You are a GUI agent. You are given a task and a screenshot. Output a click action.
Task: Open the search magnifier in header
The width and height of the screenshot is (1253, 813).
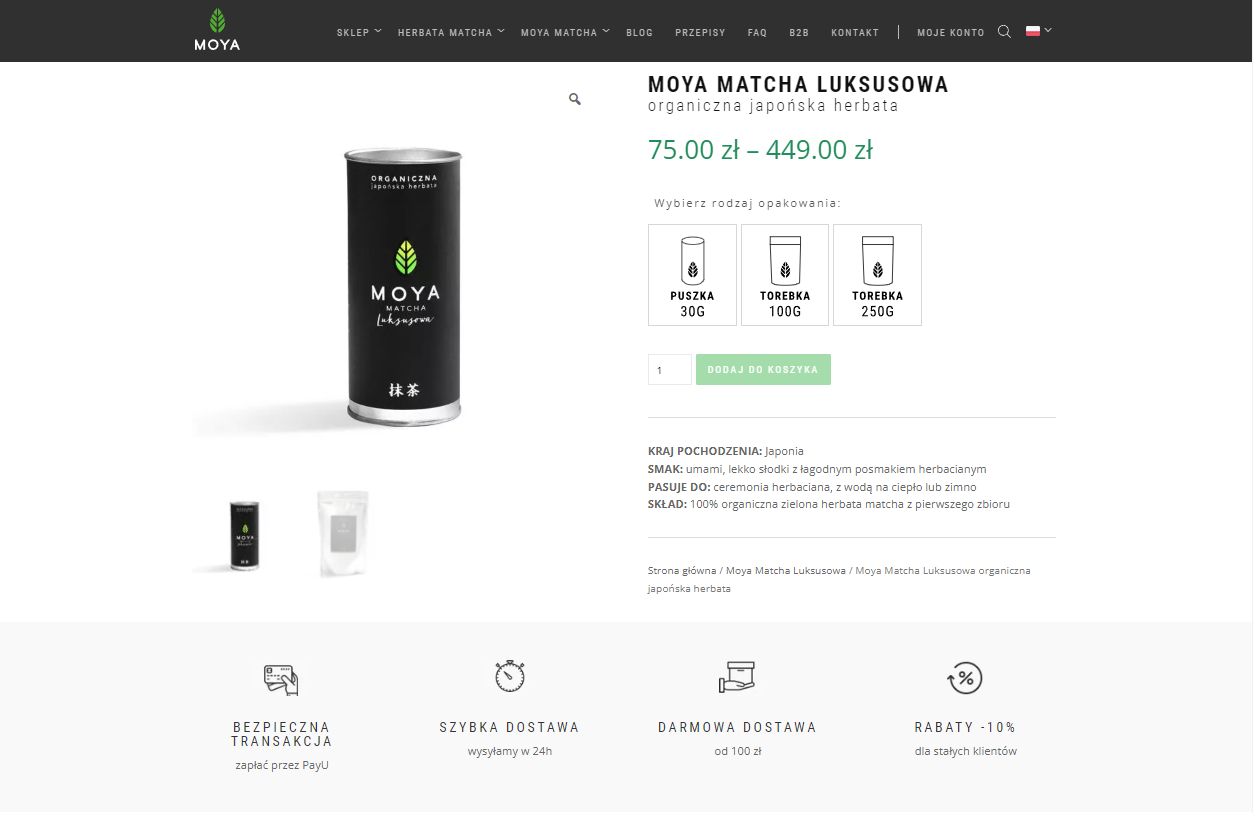(1004, 32)
